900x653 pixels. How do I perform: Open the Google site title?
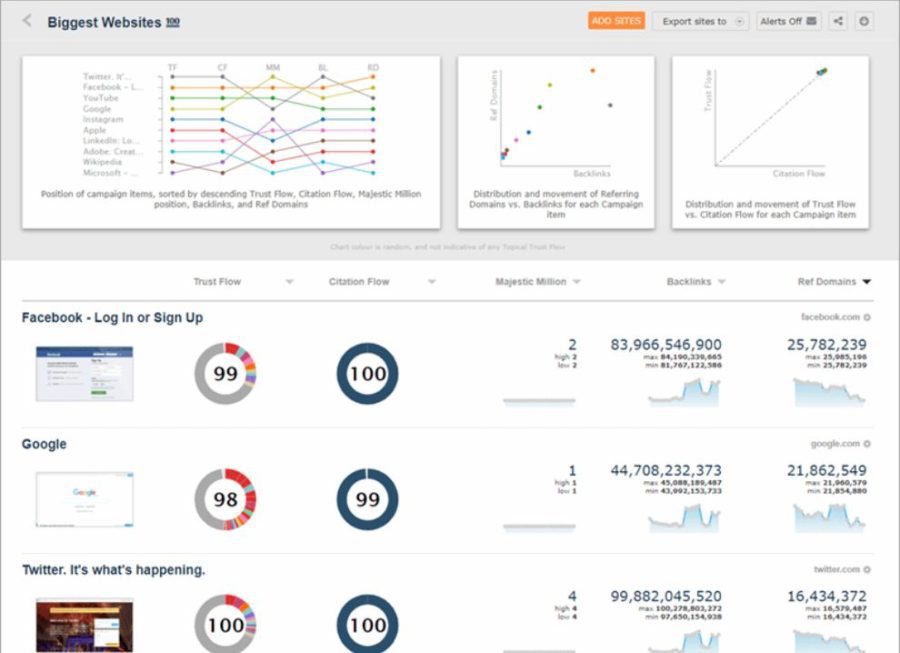point(44,444)
